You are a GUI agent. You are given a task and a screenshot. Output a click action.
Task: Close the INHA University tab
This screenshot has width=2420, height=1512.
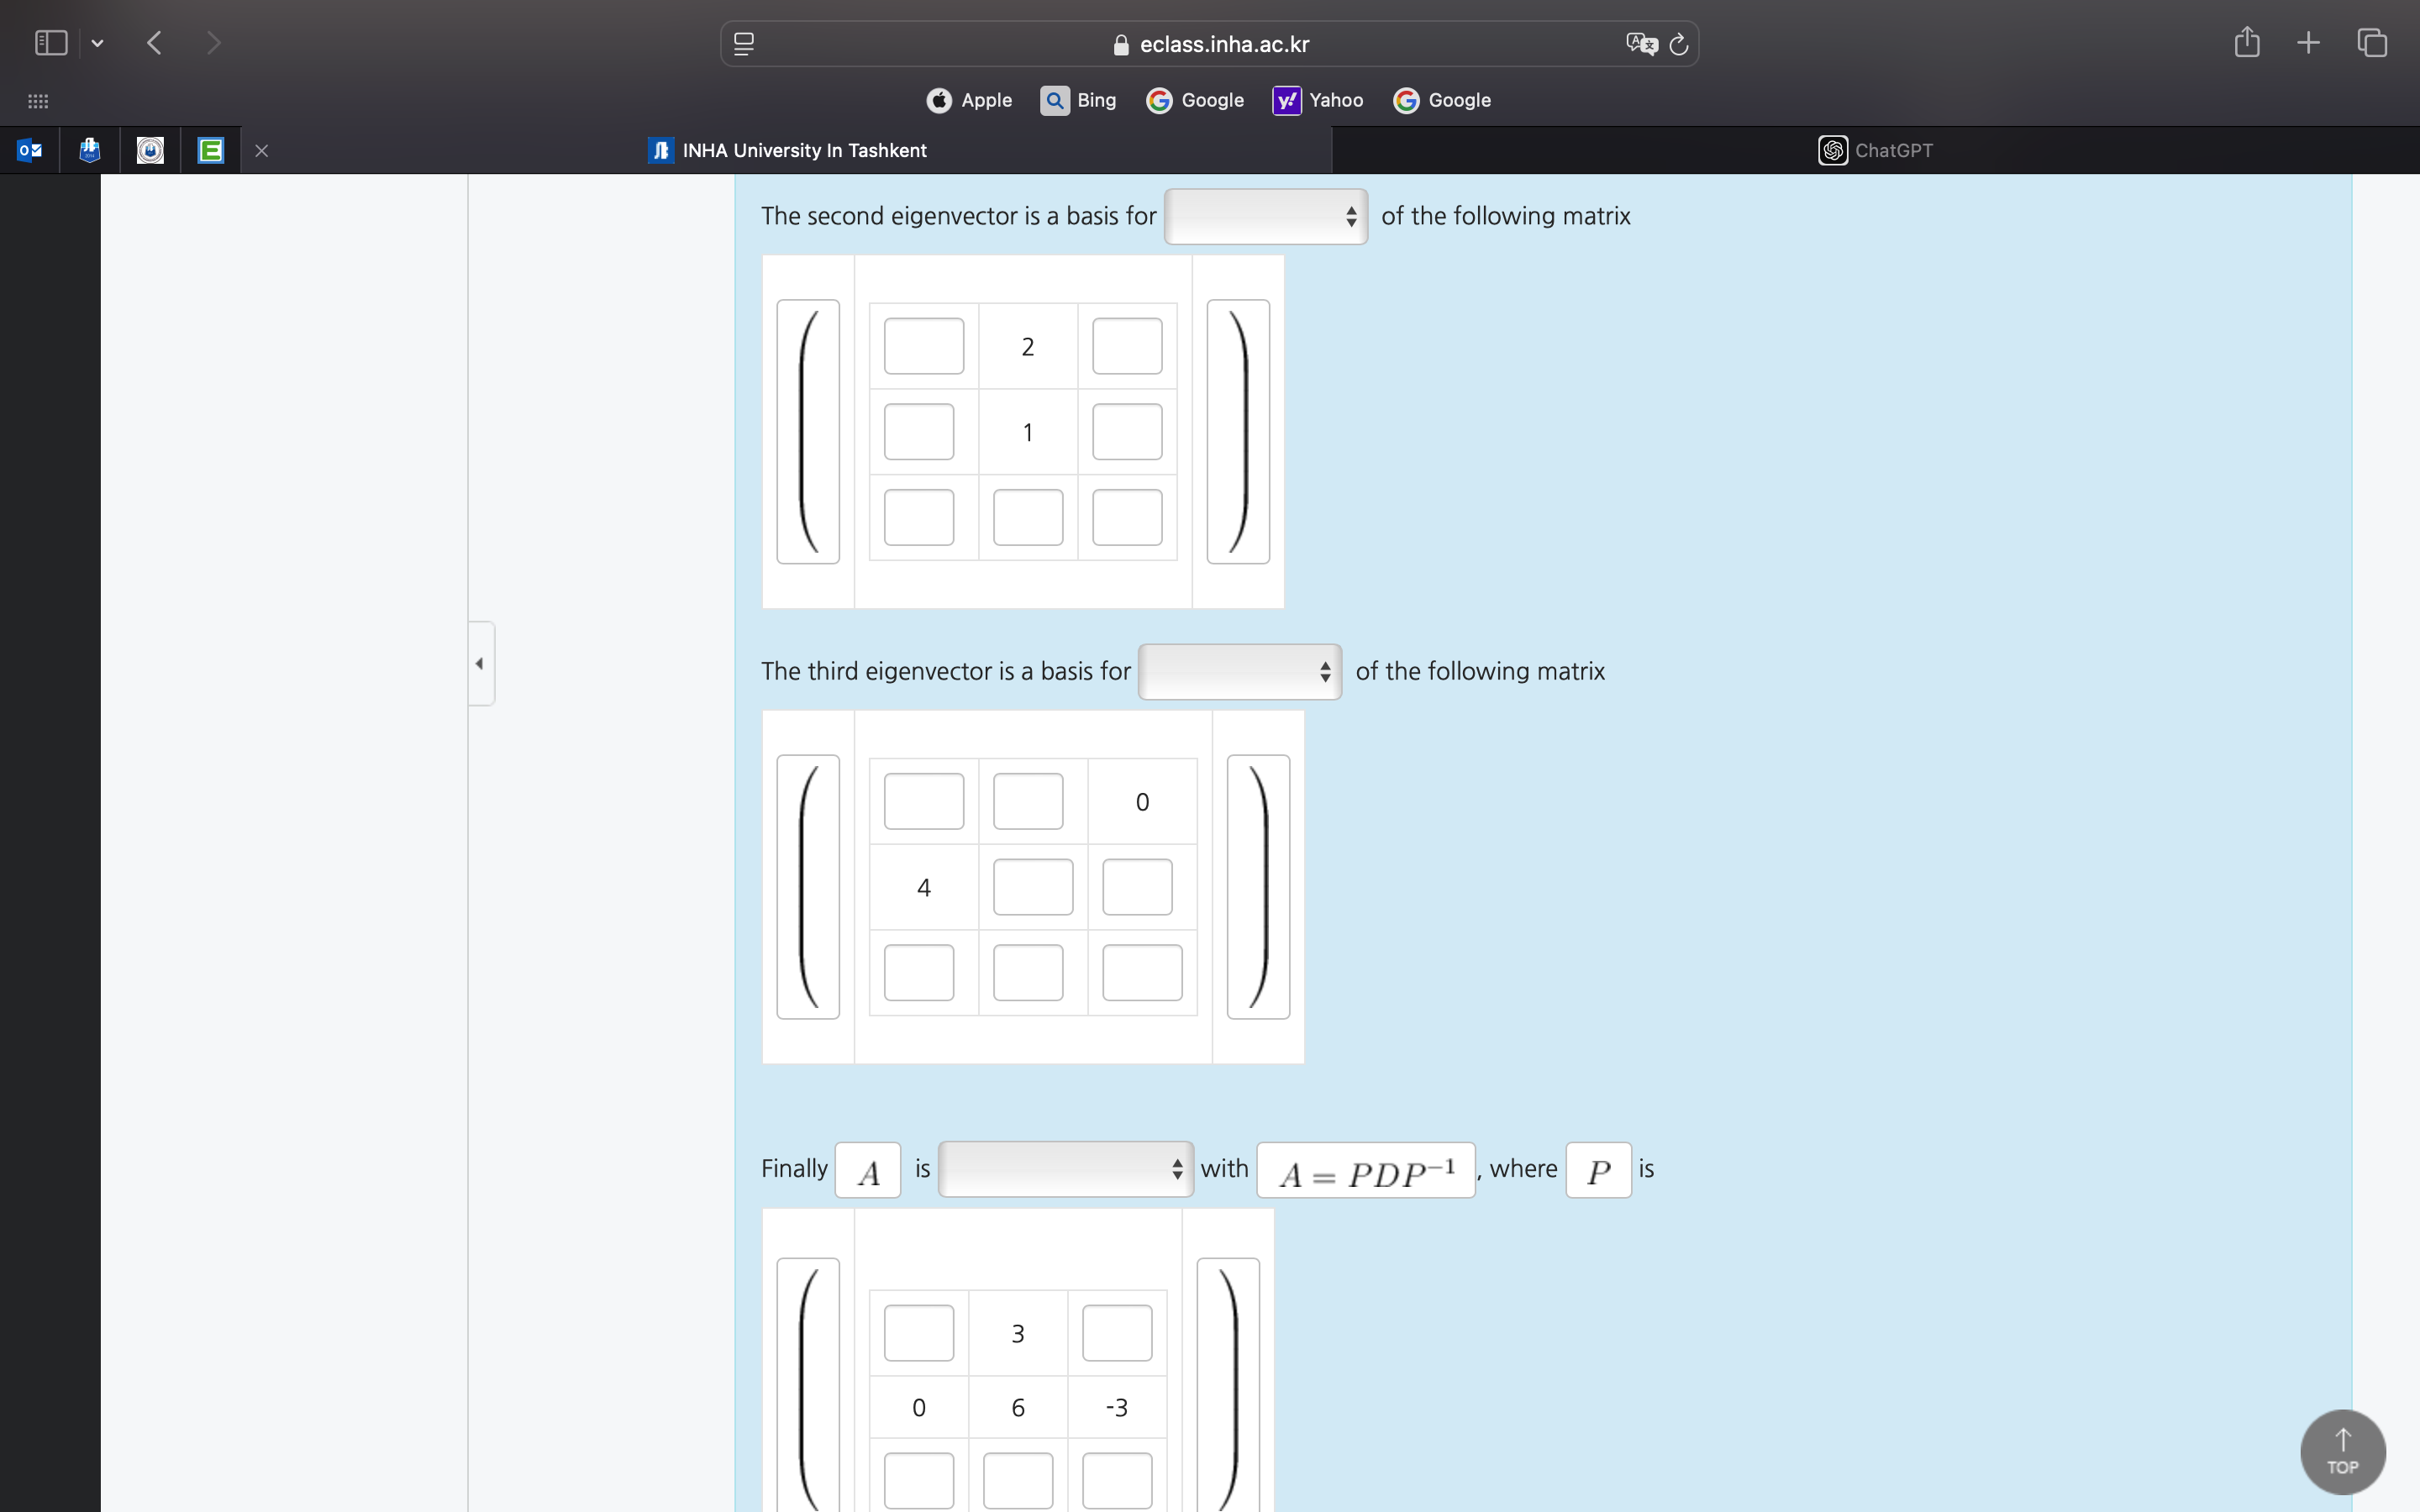point(262,151)
